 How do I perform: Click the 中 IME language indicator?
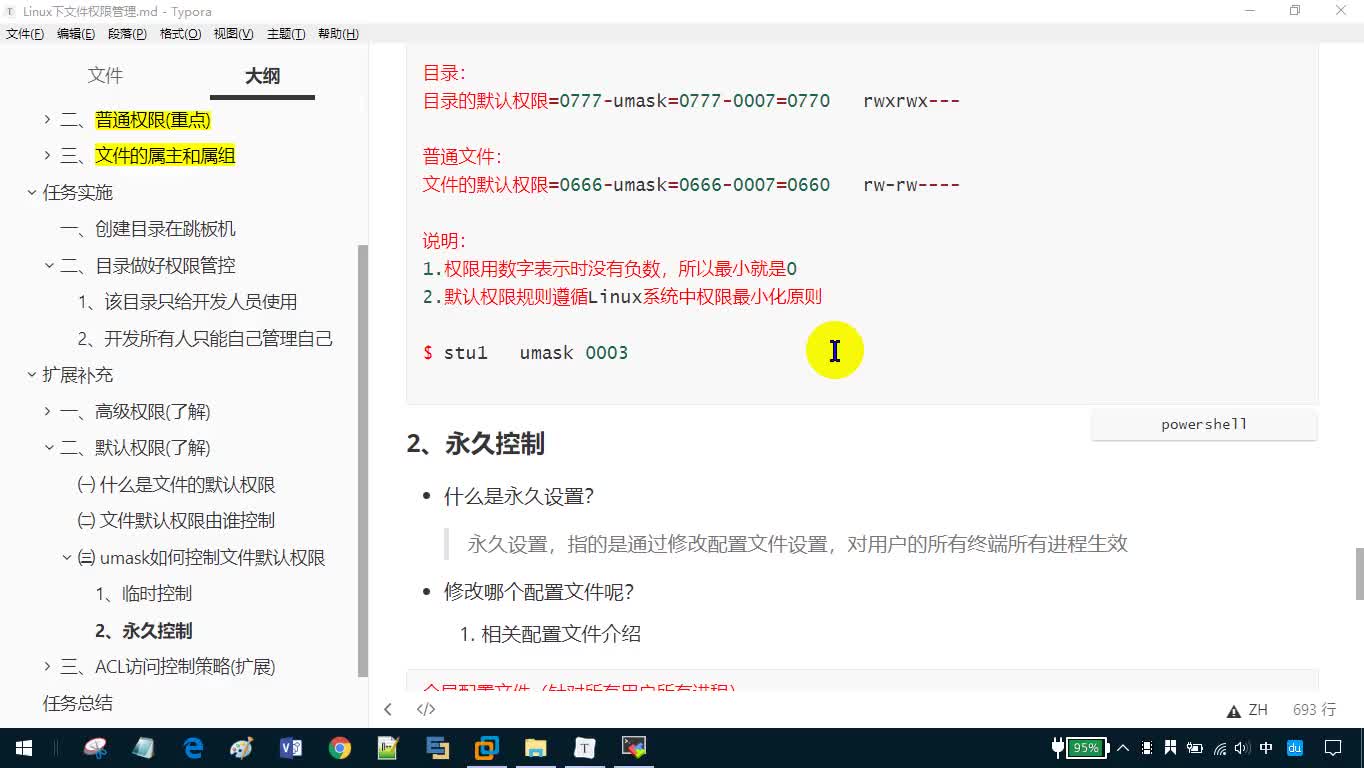click(x=1267, y=748)
